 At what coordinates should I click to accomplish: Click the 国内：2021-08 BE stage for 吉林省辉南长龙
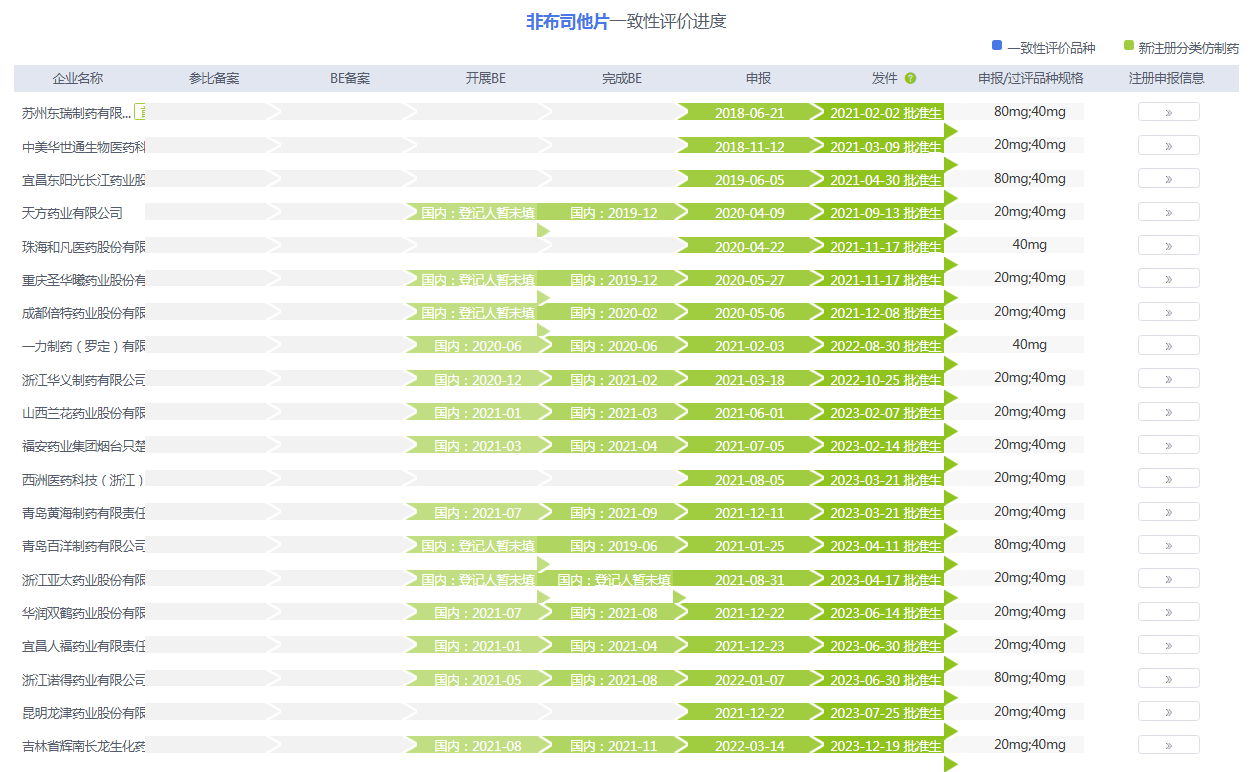point(477,745)
